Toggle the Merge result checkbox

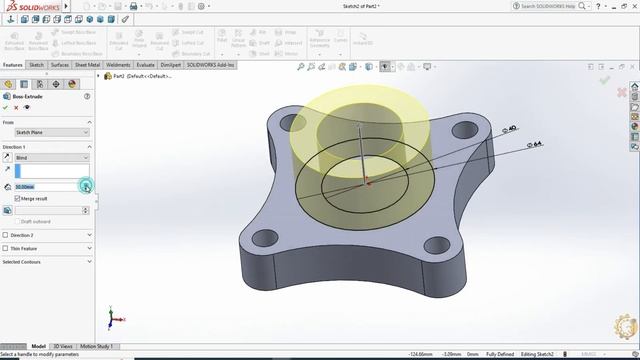(17, 198)
